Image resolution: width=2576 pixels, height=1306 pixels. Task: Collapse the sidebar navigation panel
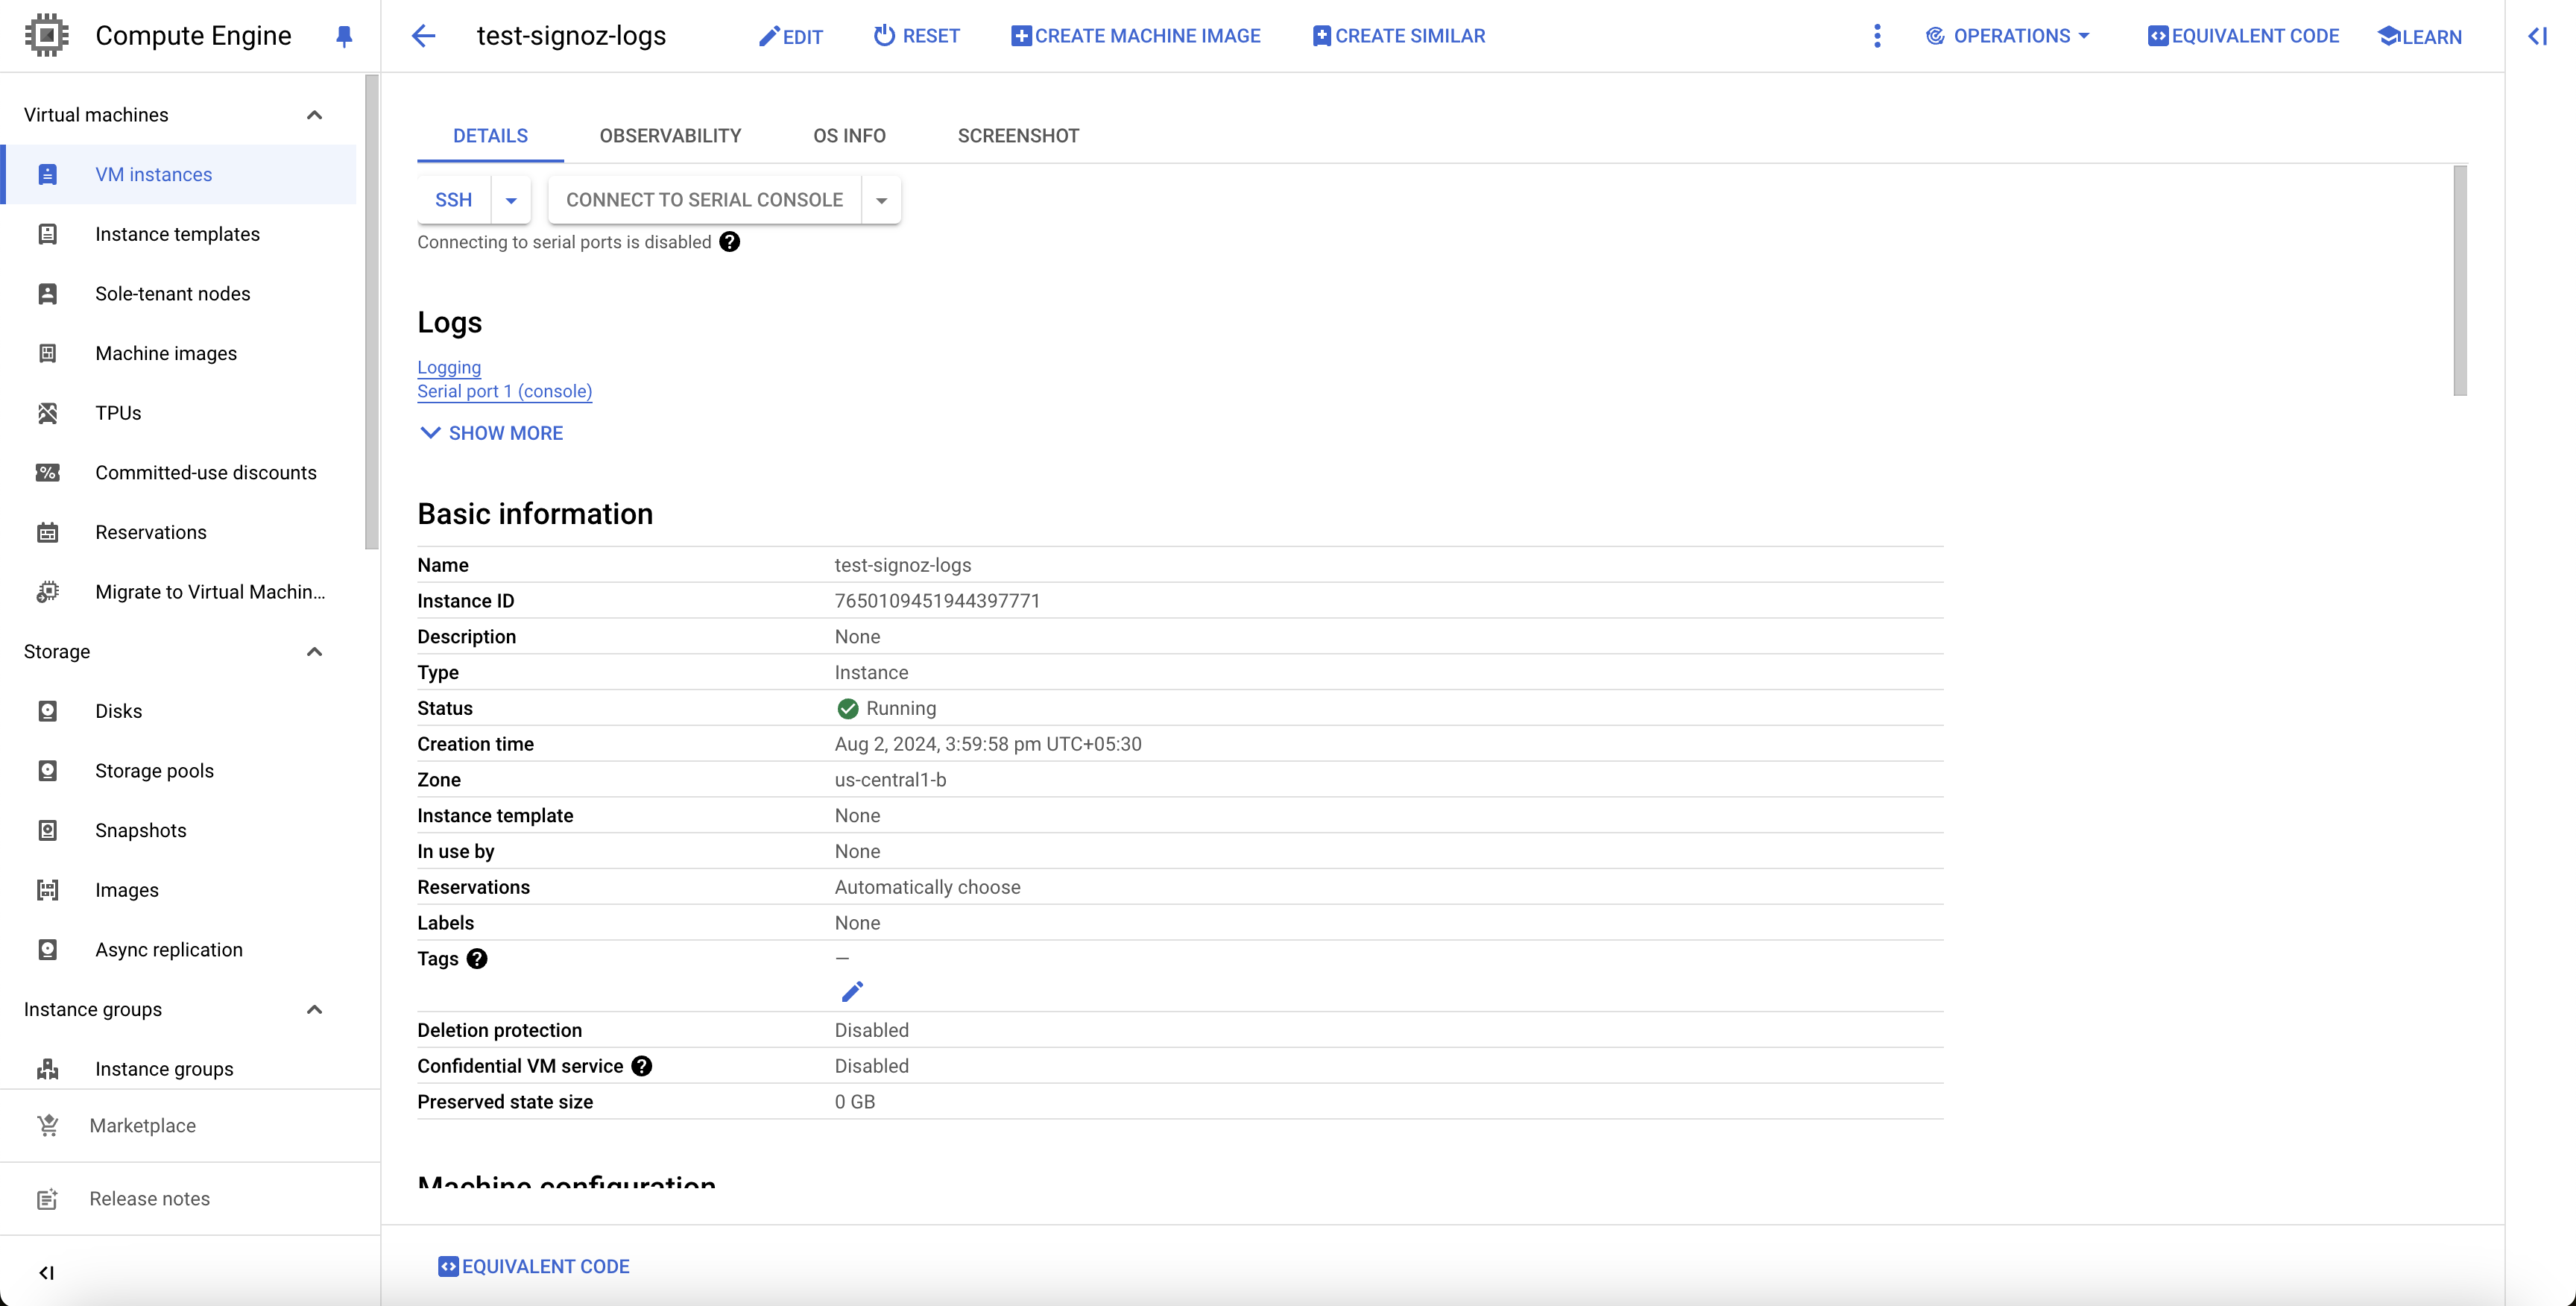point(46,1272)
